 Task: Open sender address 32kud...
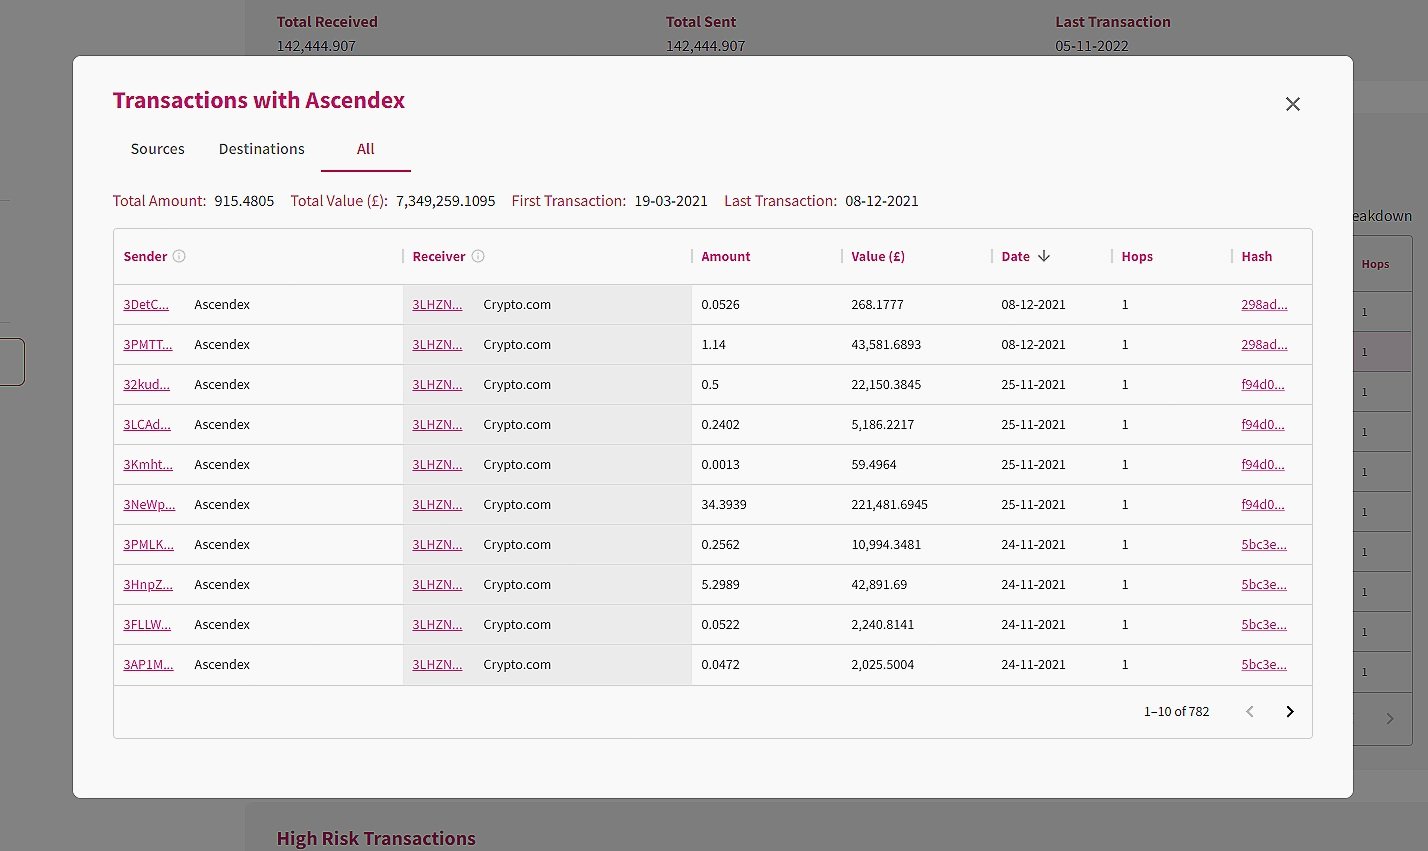point(147,385)
